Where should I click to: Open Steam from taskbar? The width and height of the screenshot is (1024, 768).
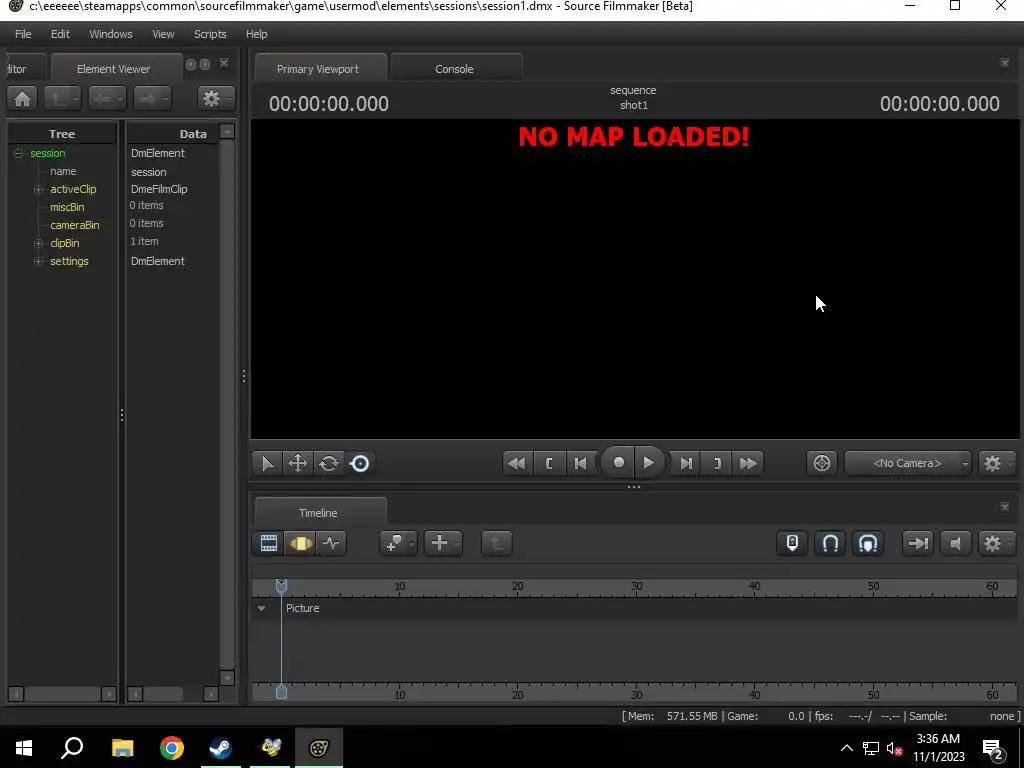coord(221,747)
